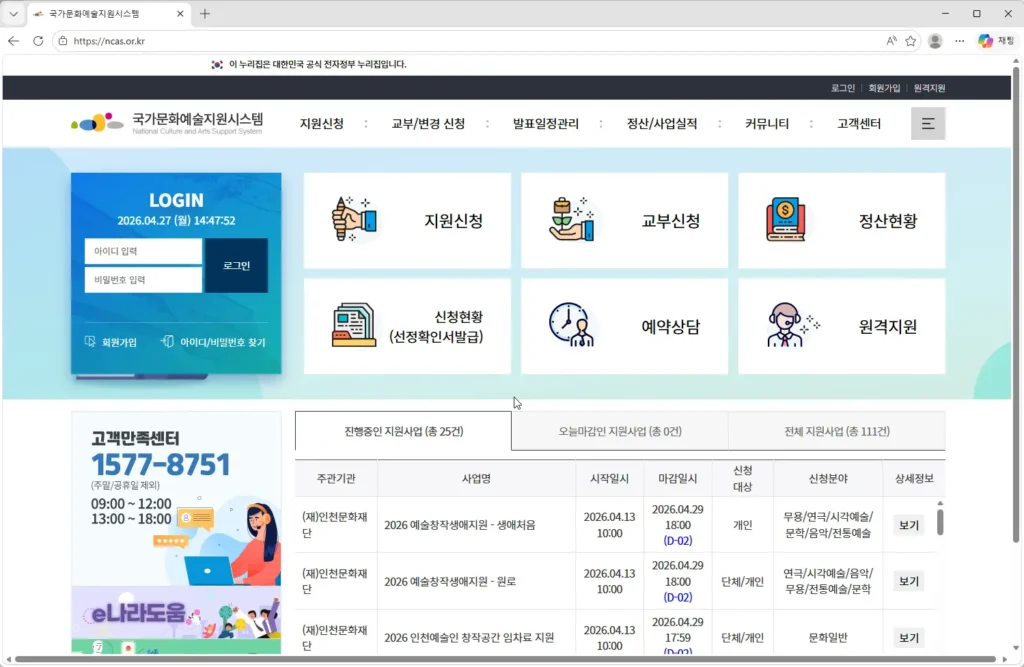Open the 교부/변경 신청 navigation menu
Image resolution: width=1024 pixels, height=667 pixels.
[x=428, y=123]
